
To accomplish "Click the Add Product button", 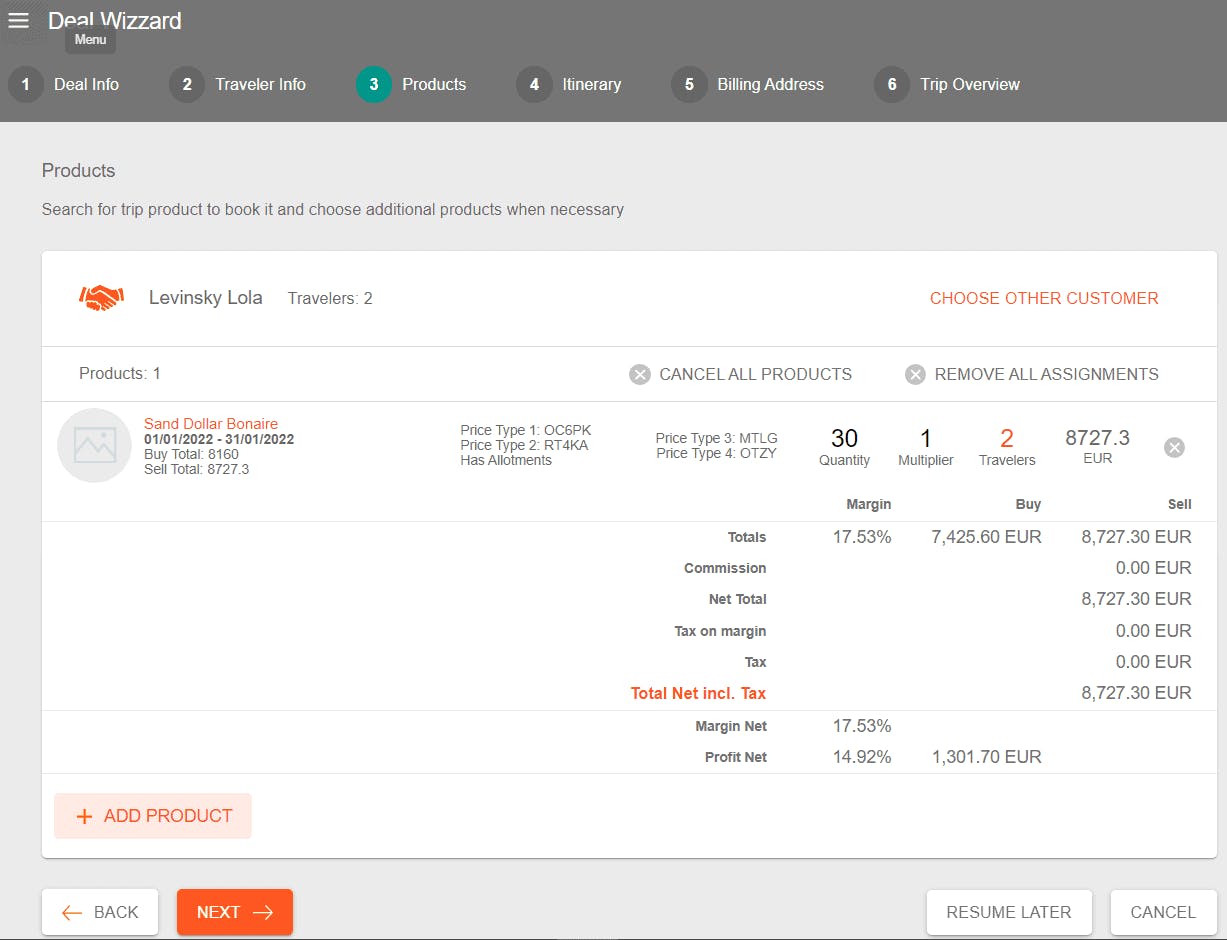I will (x=153, y=816).
